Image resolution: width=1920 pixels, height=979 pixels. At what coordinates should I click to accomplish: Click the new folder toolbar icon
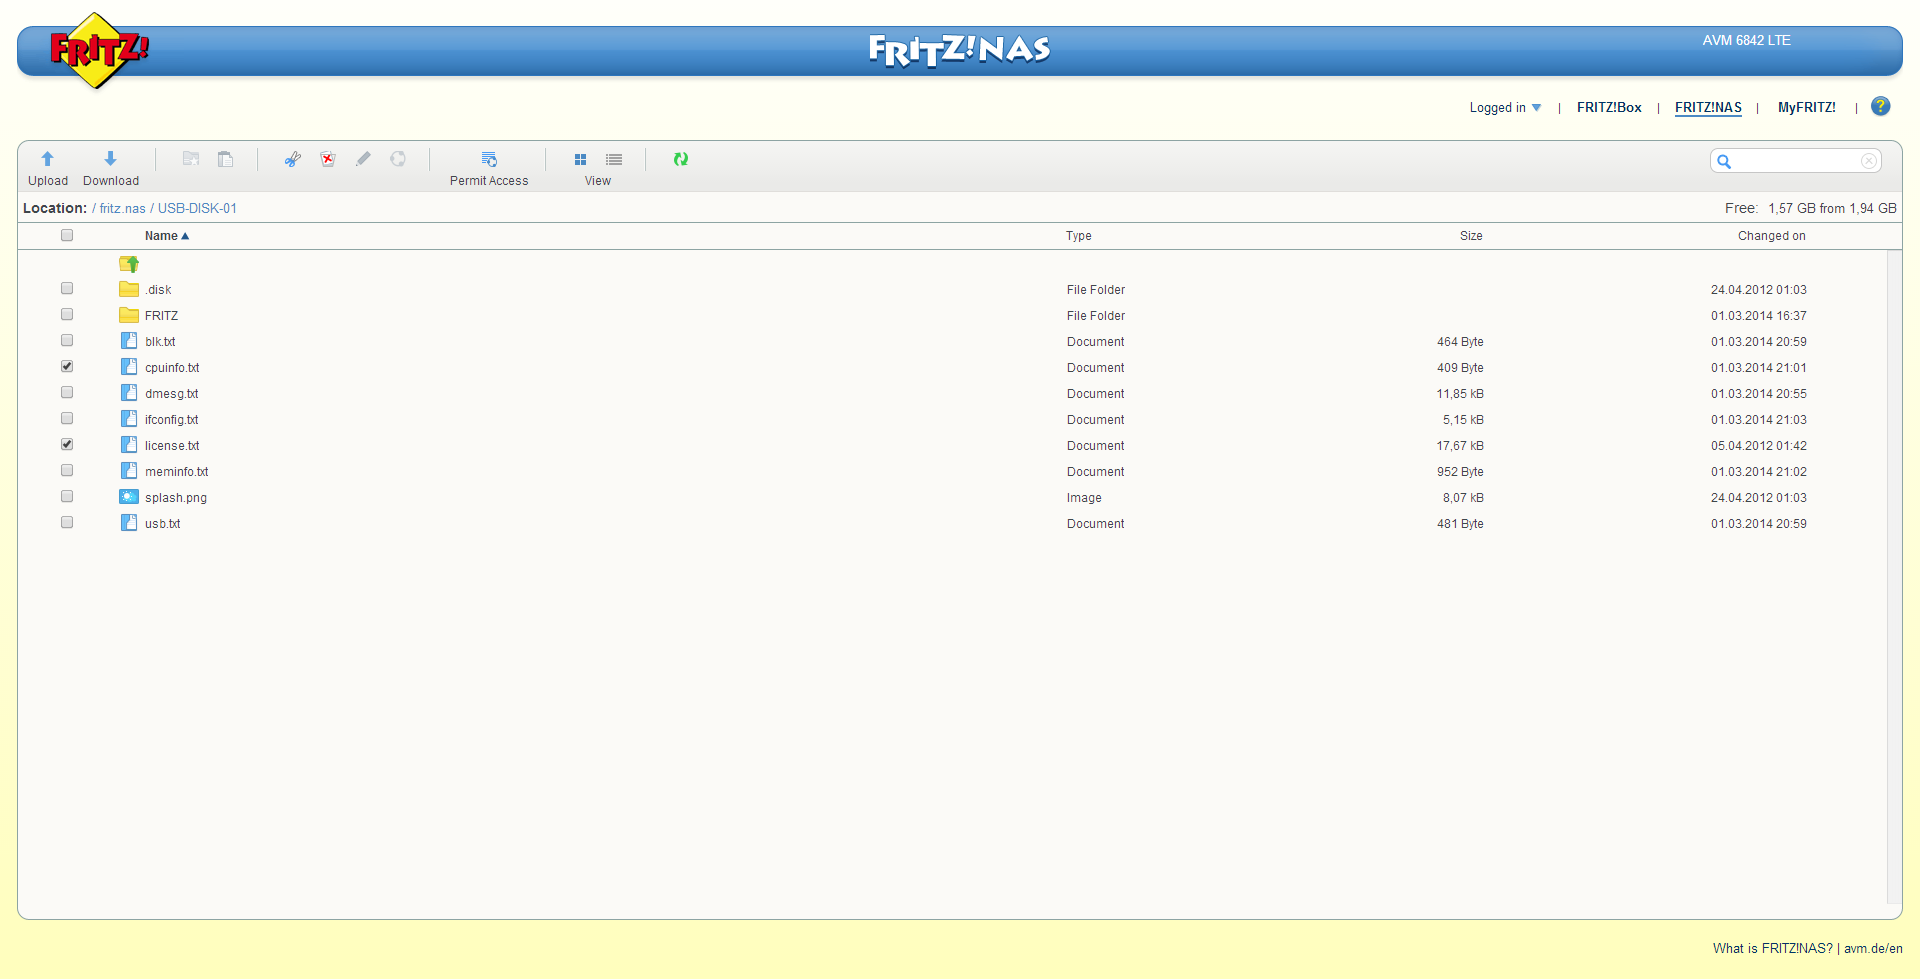[191, 159]
